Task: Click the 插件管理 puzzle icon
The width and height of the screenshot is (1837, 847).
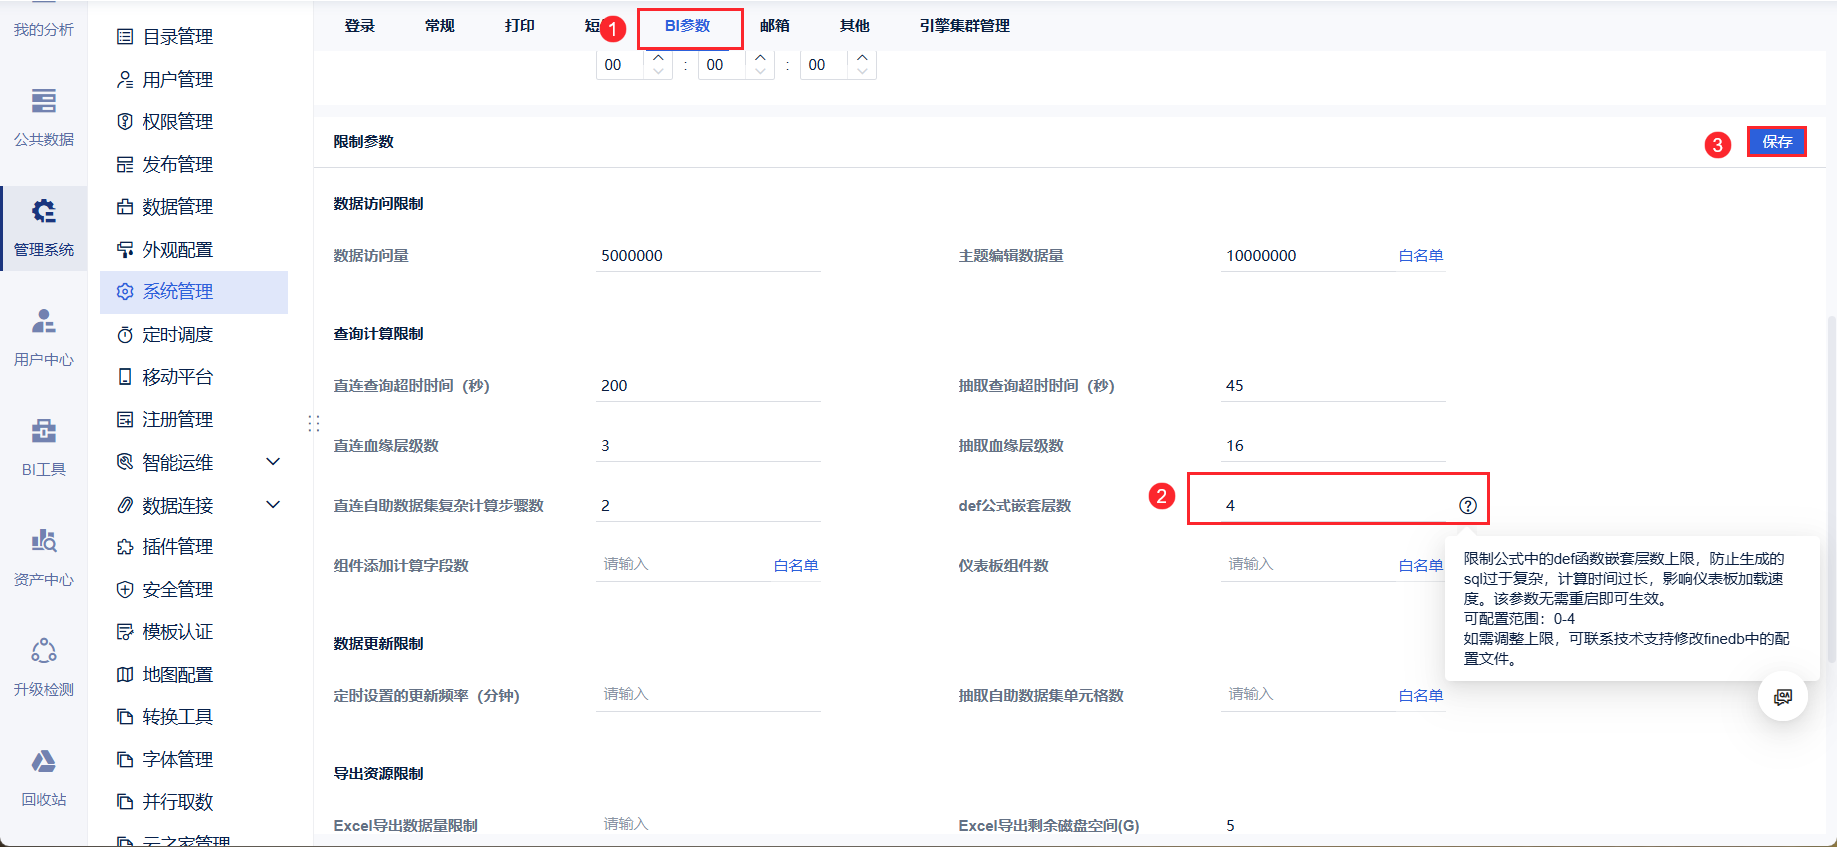Action: click(x=125, y=547)
